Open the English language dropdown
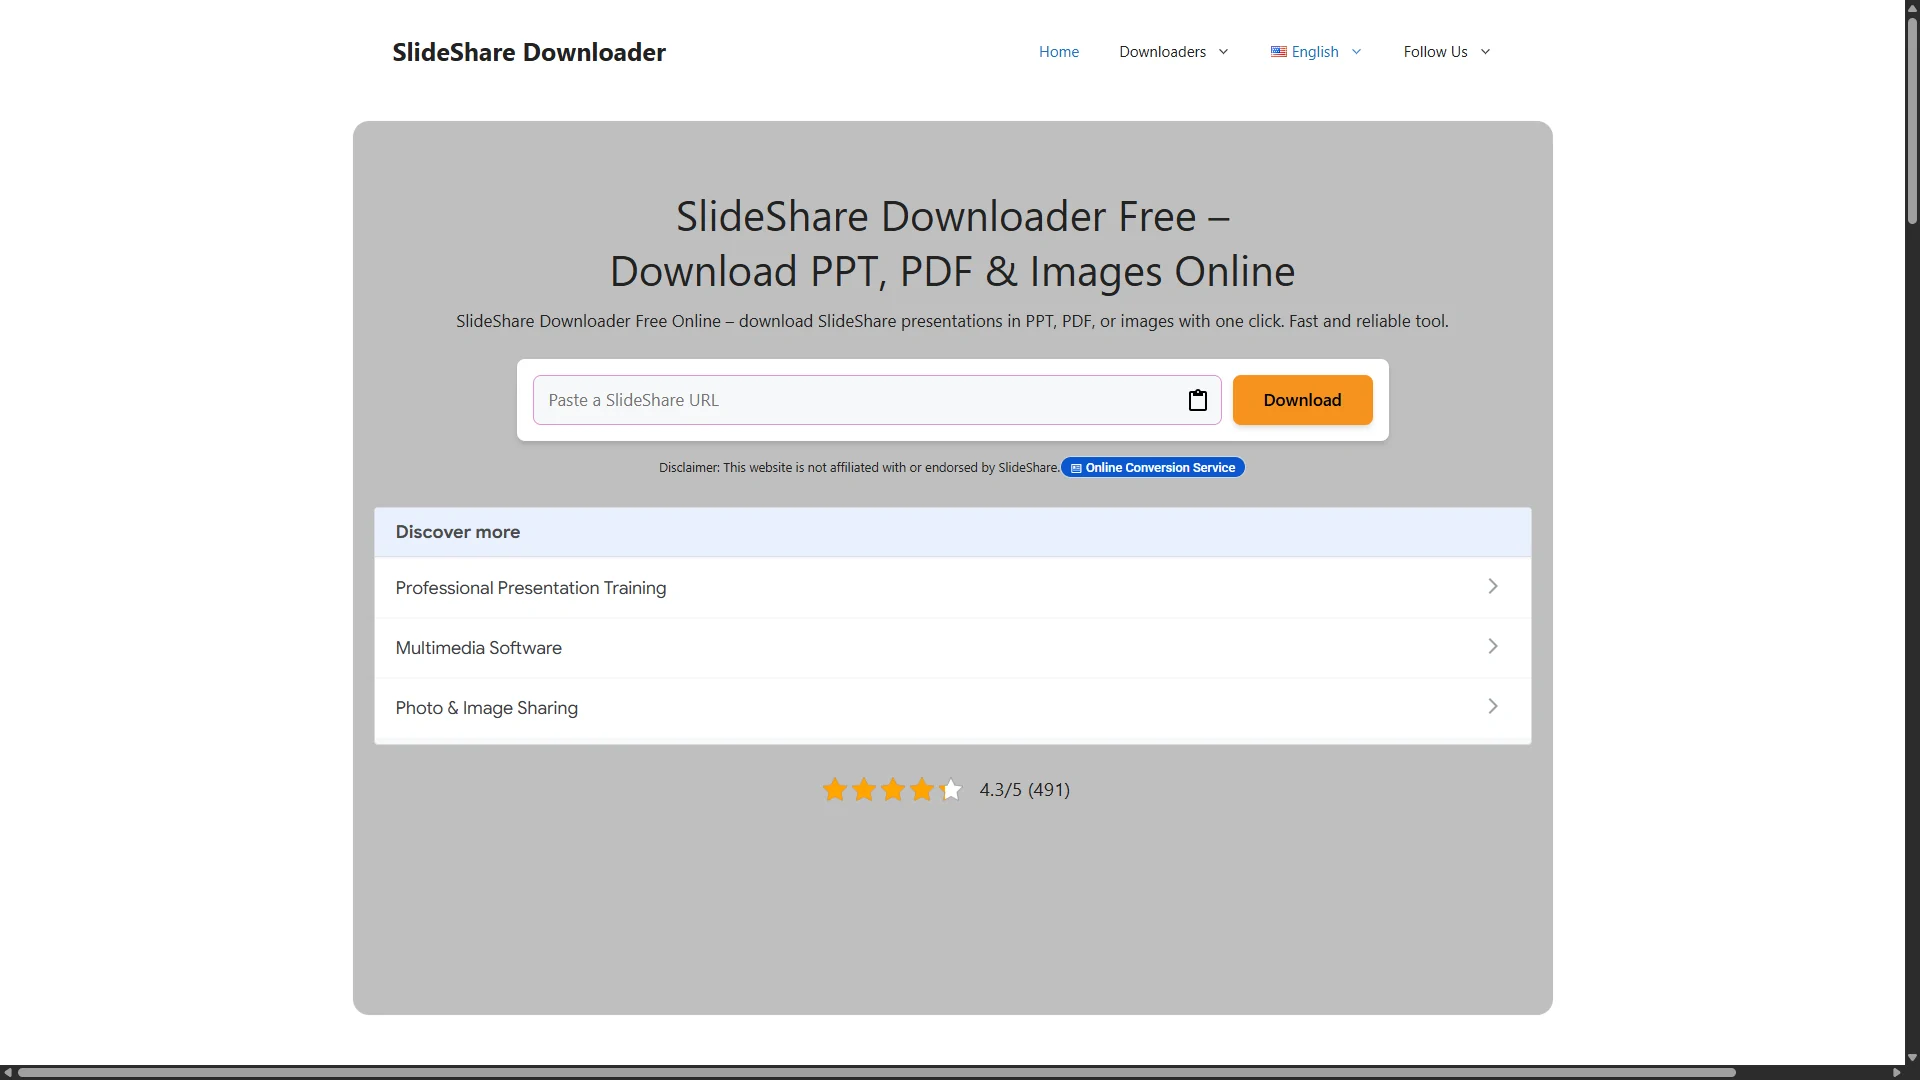This screenshot has width=1920, height=1080. (1316, 52)
